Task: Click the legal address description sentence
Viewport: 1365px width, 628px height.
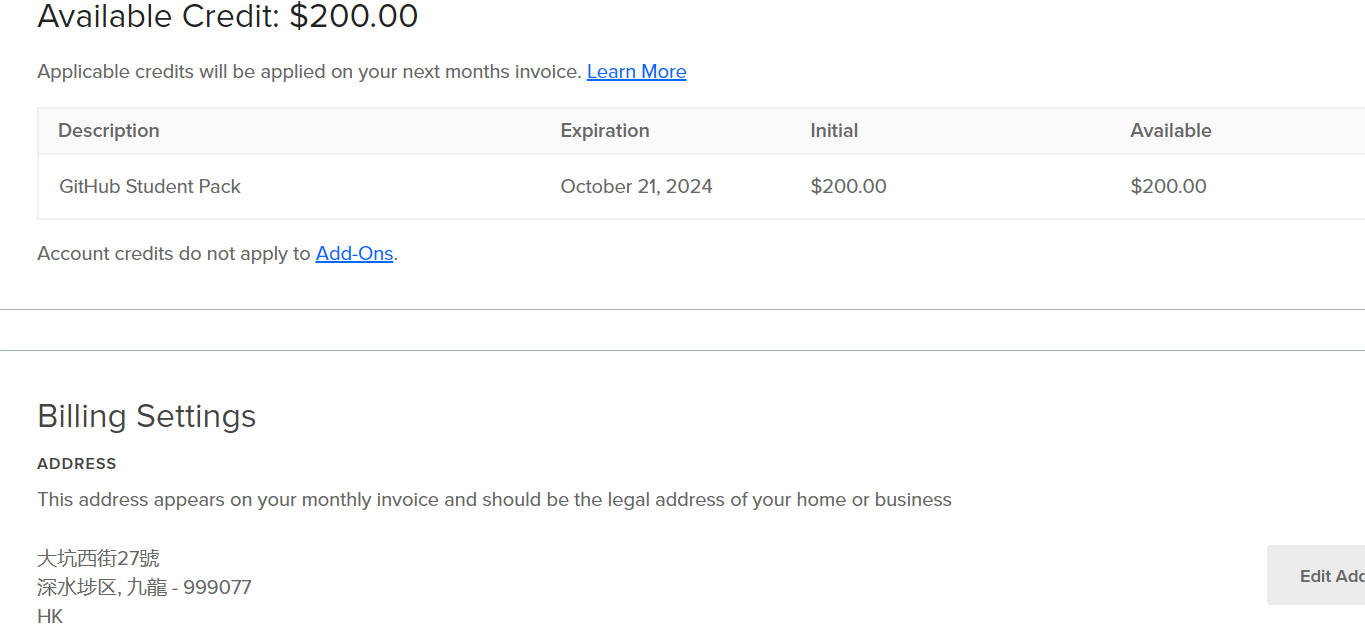Action: (494, 500)
